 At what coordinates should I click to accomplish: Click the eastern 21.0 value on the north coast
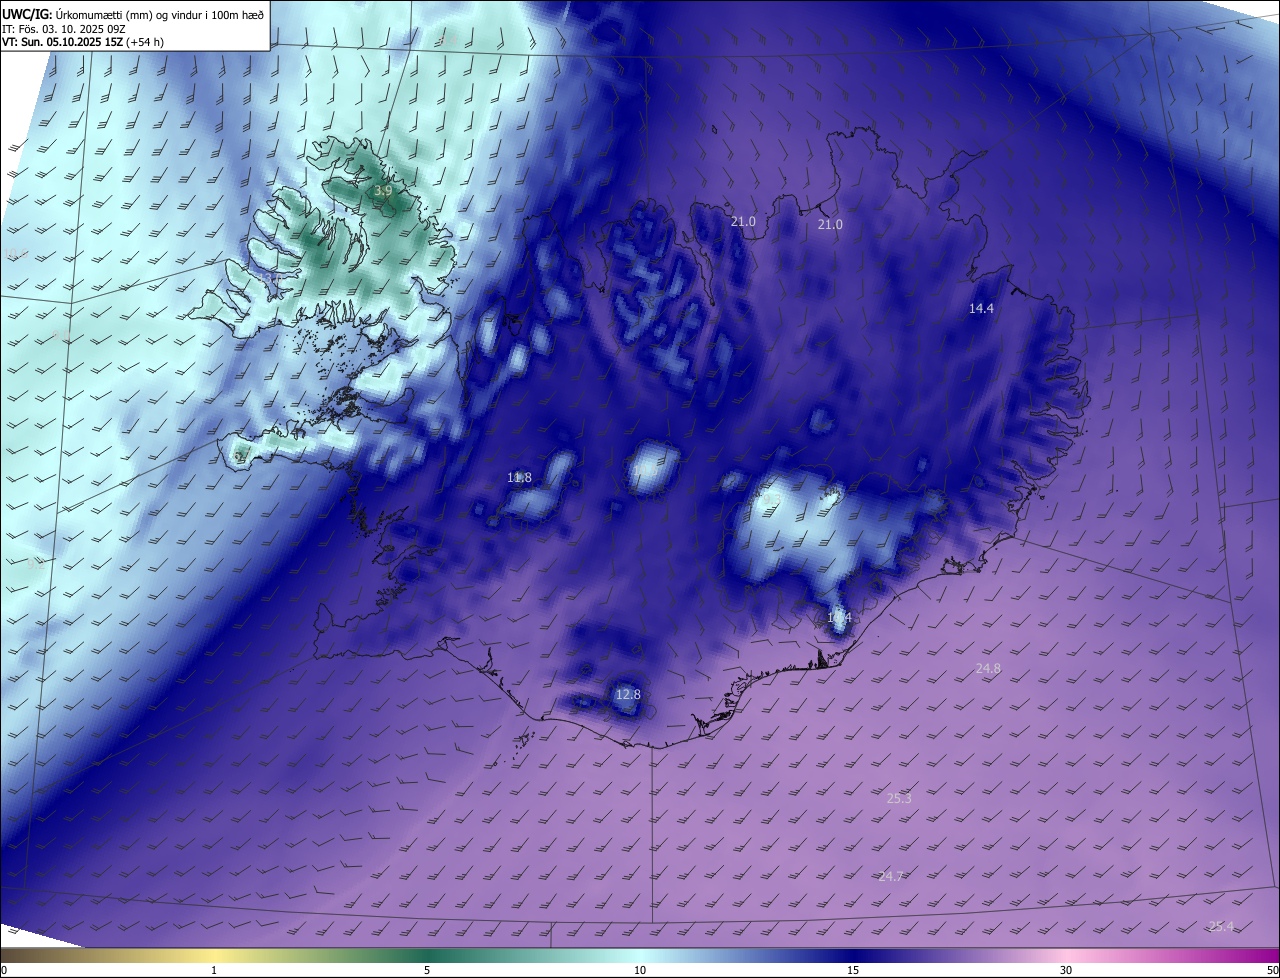click(830, 225)
